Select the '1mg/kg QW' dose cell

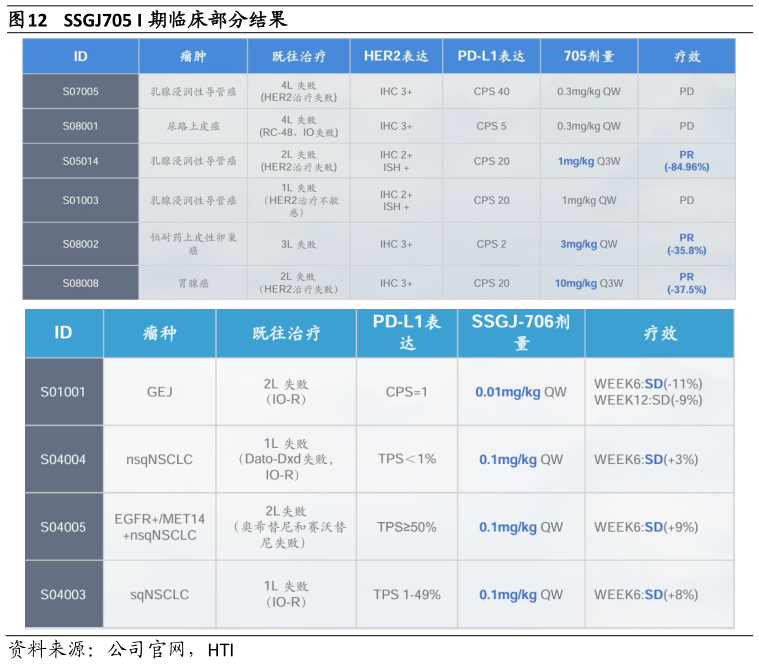click(589, 200)
